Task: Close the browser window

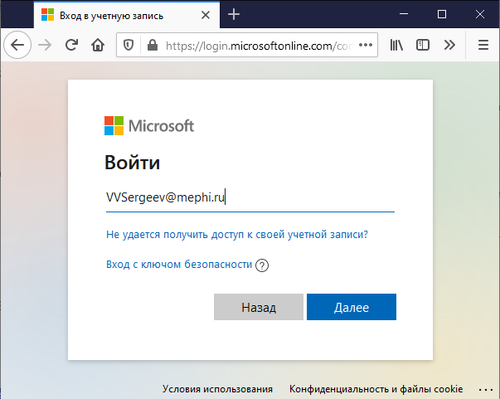Action: pyautogui.click(x=480, y=14)
